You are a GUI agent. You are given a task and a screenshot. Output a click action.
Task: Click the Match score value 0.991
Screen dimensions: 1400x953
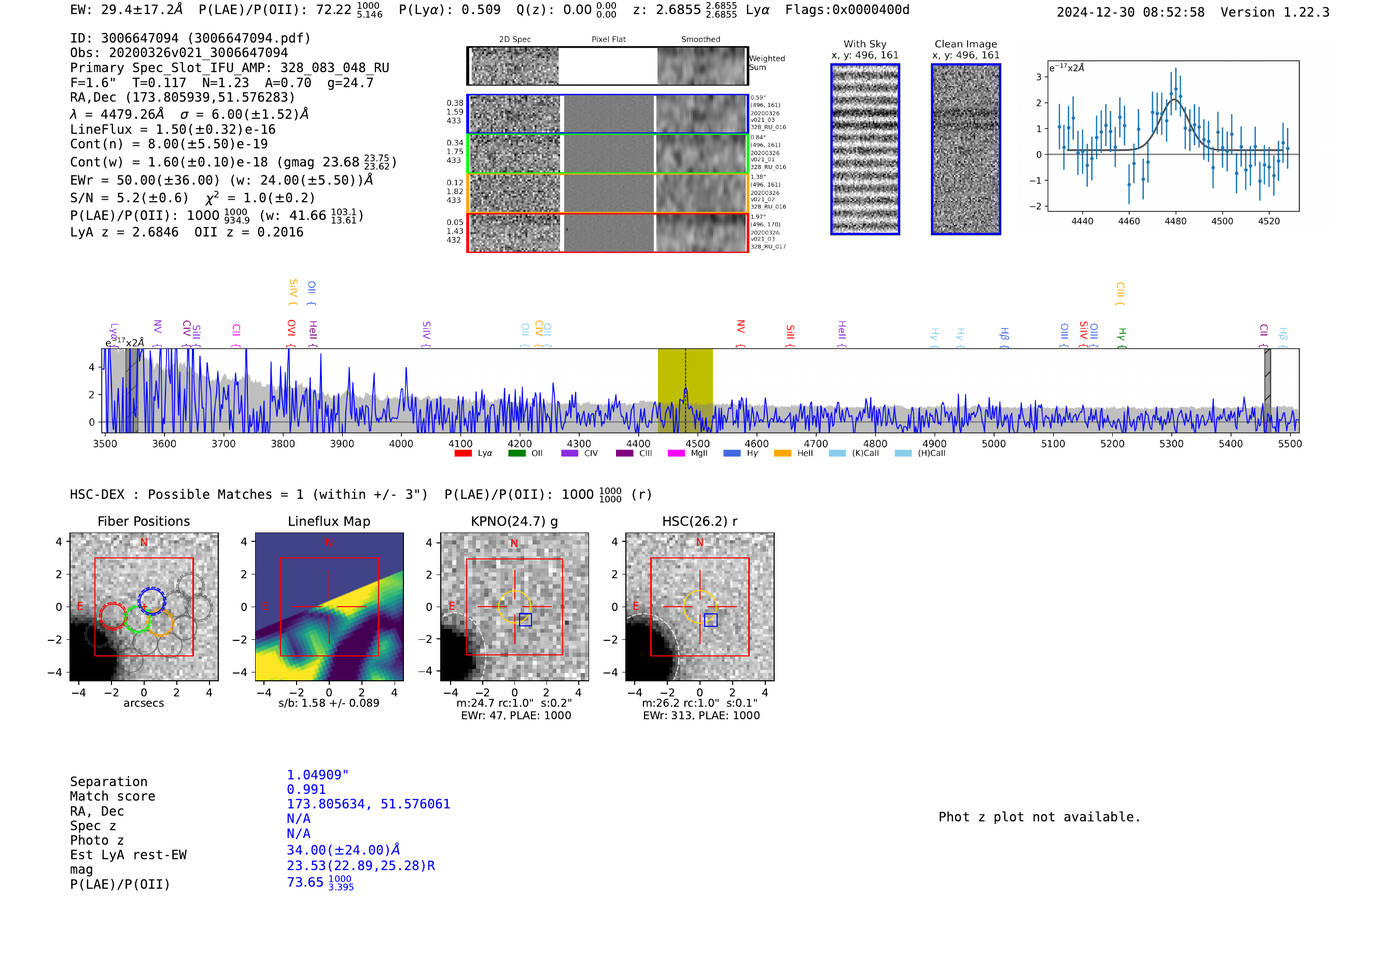click(x=306, y=790)
